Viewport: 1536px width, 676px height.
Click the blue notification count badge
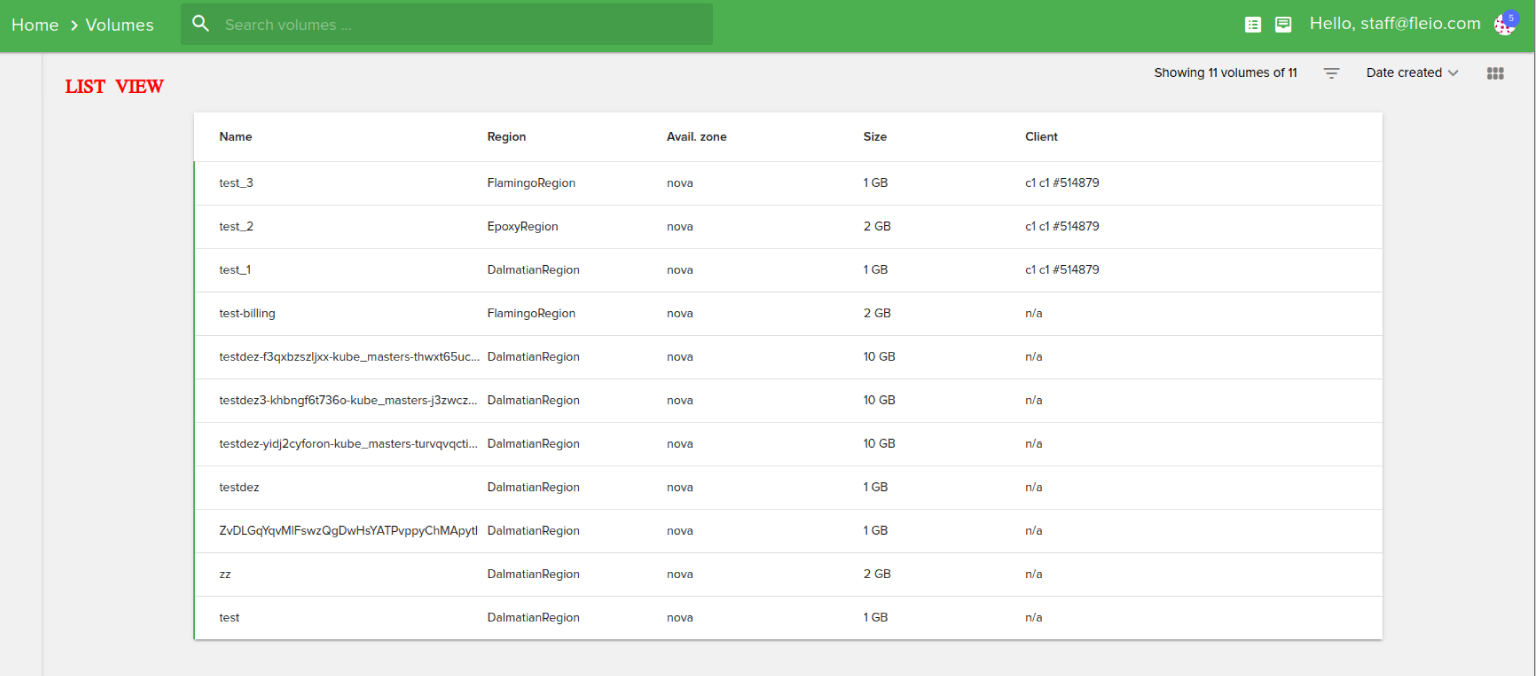(1513, 16)
